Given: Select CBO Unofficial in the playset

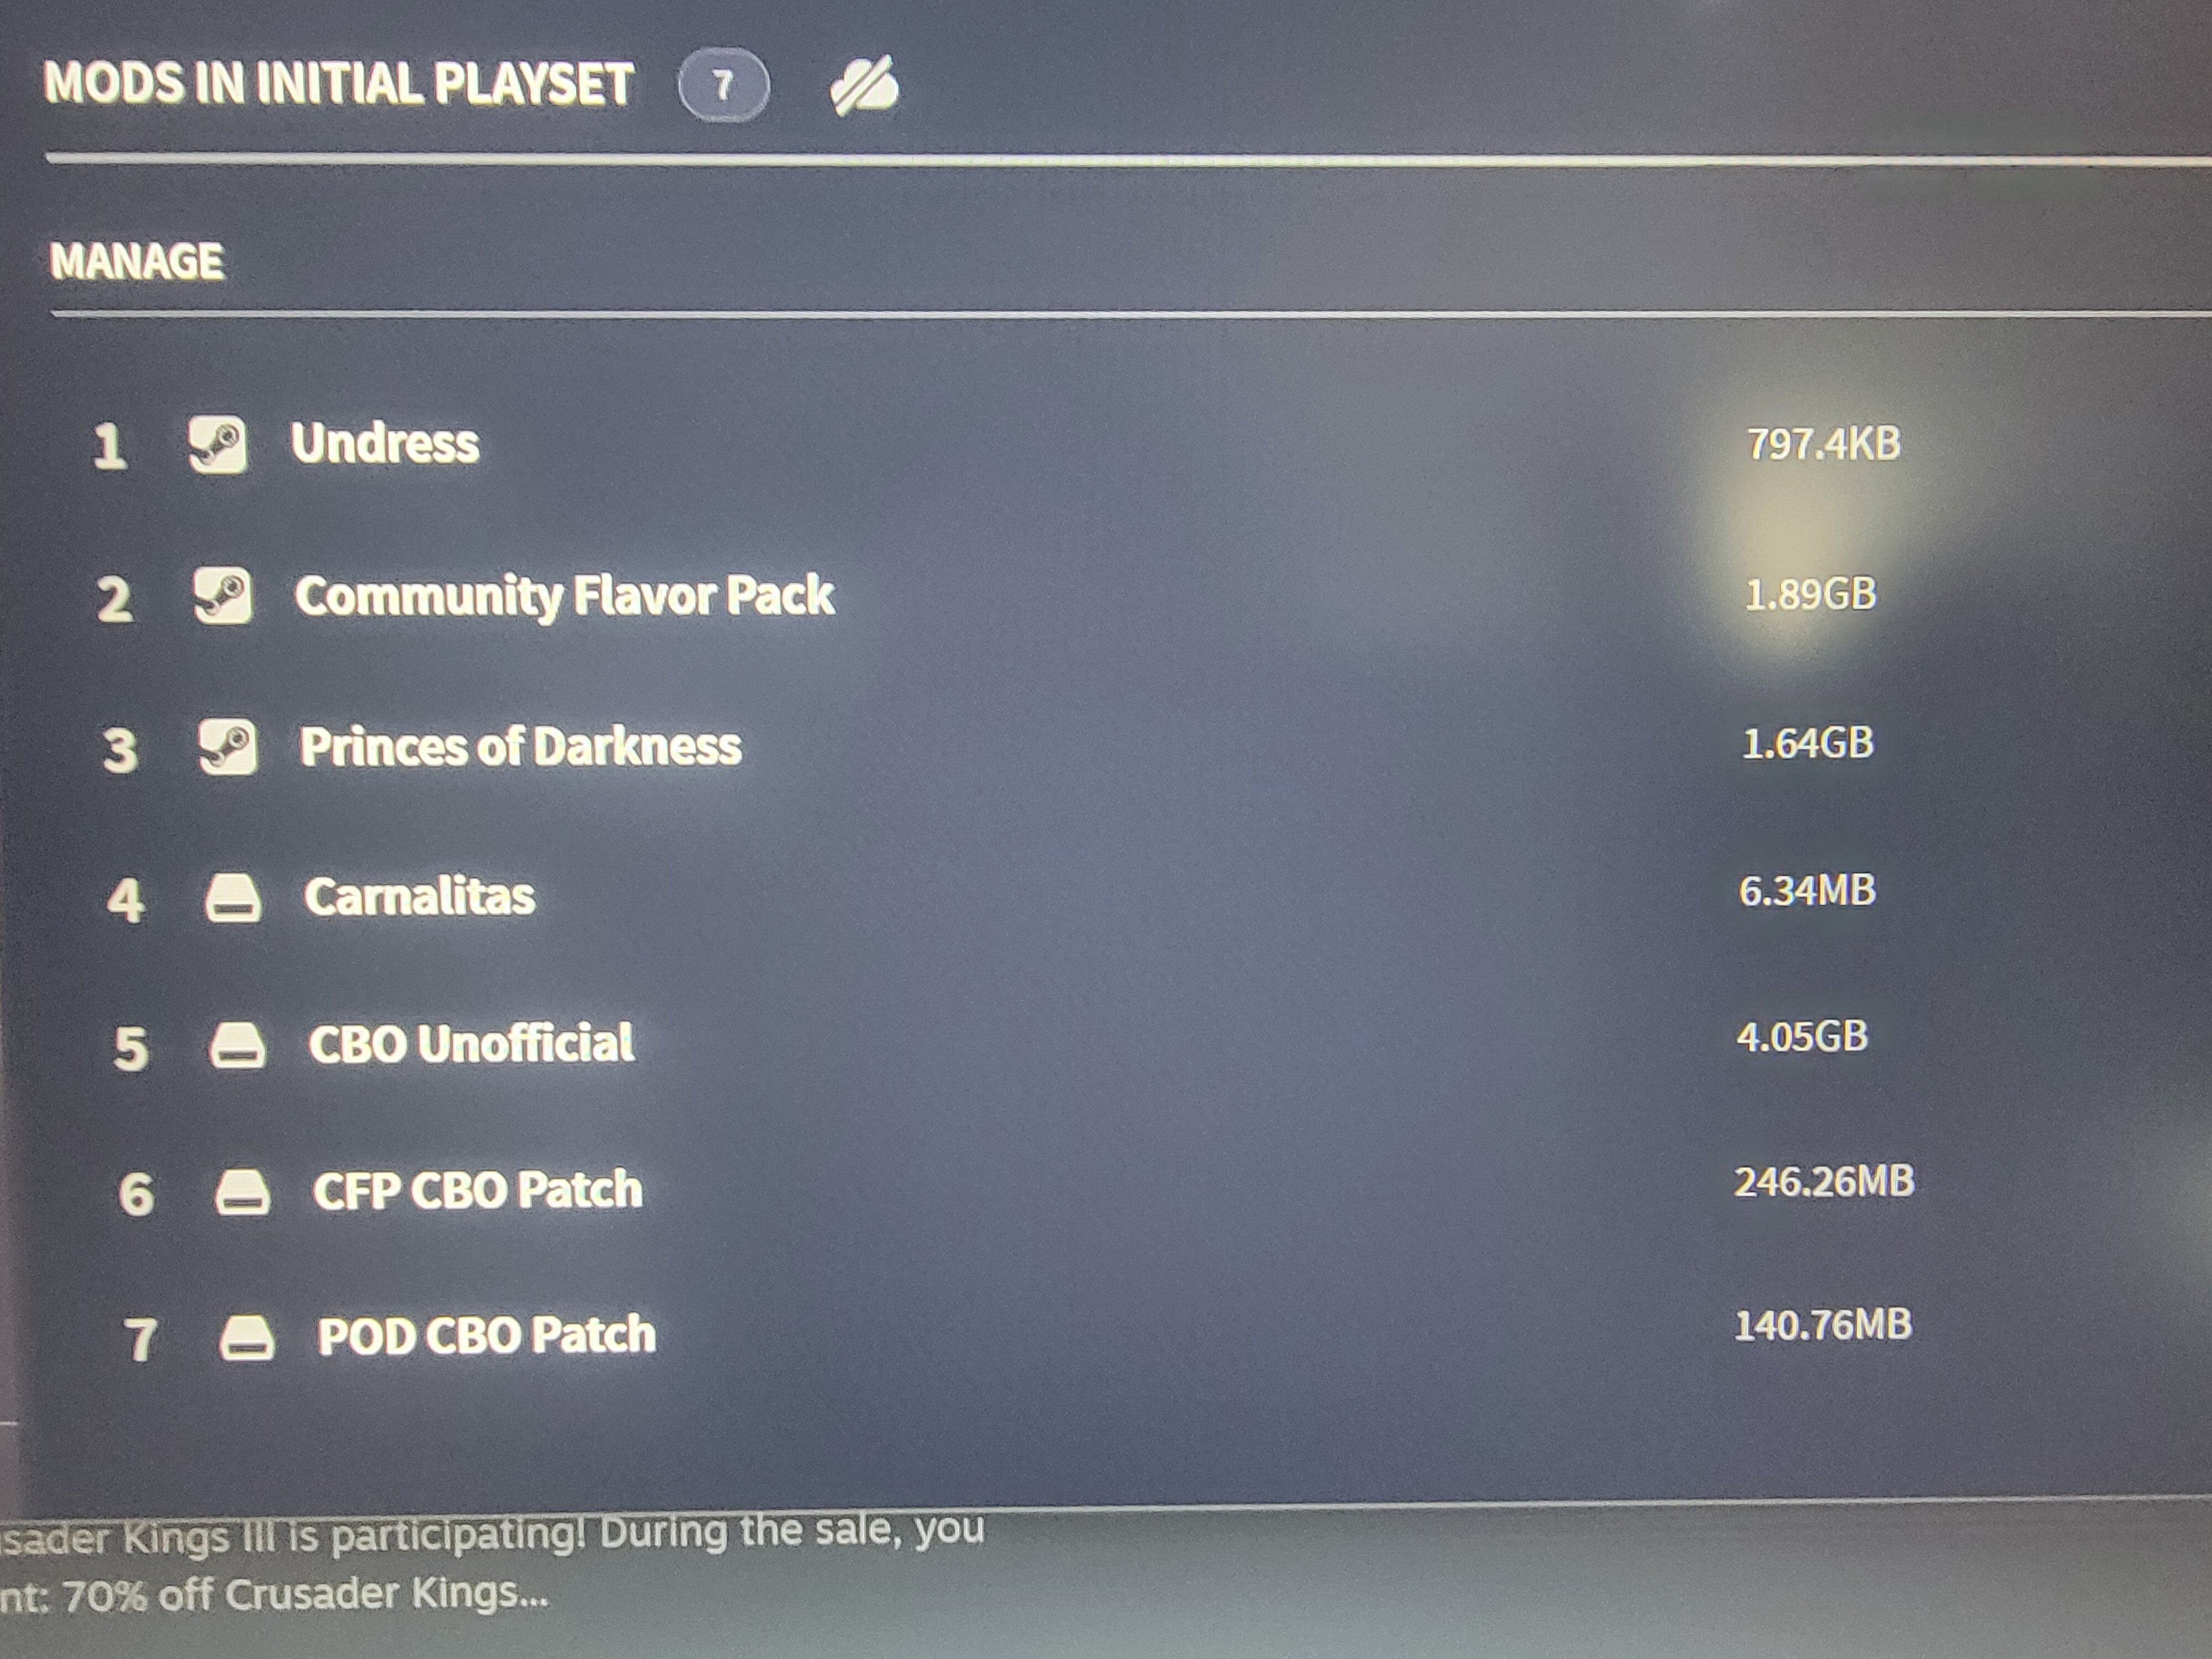Looking at the screenshot, I should point(471,1044).
